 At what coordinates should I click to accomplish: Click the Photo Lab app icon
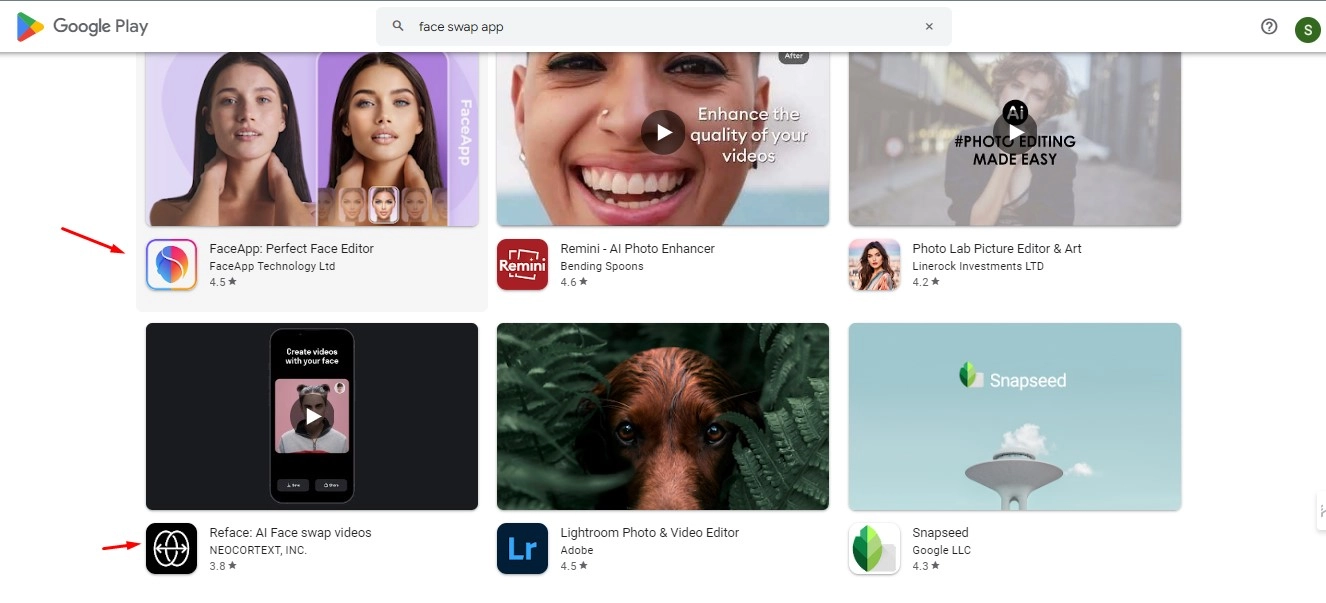click(x=874, y=265)
